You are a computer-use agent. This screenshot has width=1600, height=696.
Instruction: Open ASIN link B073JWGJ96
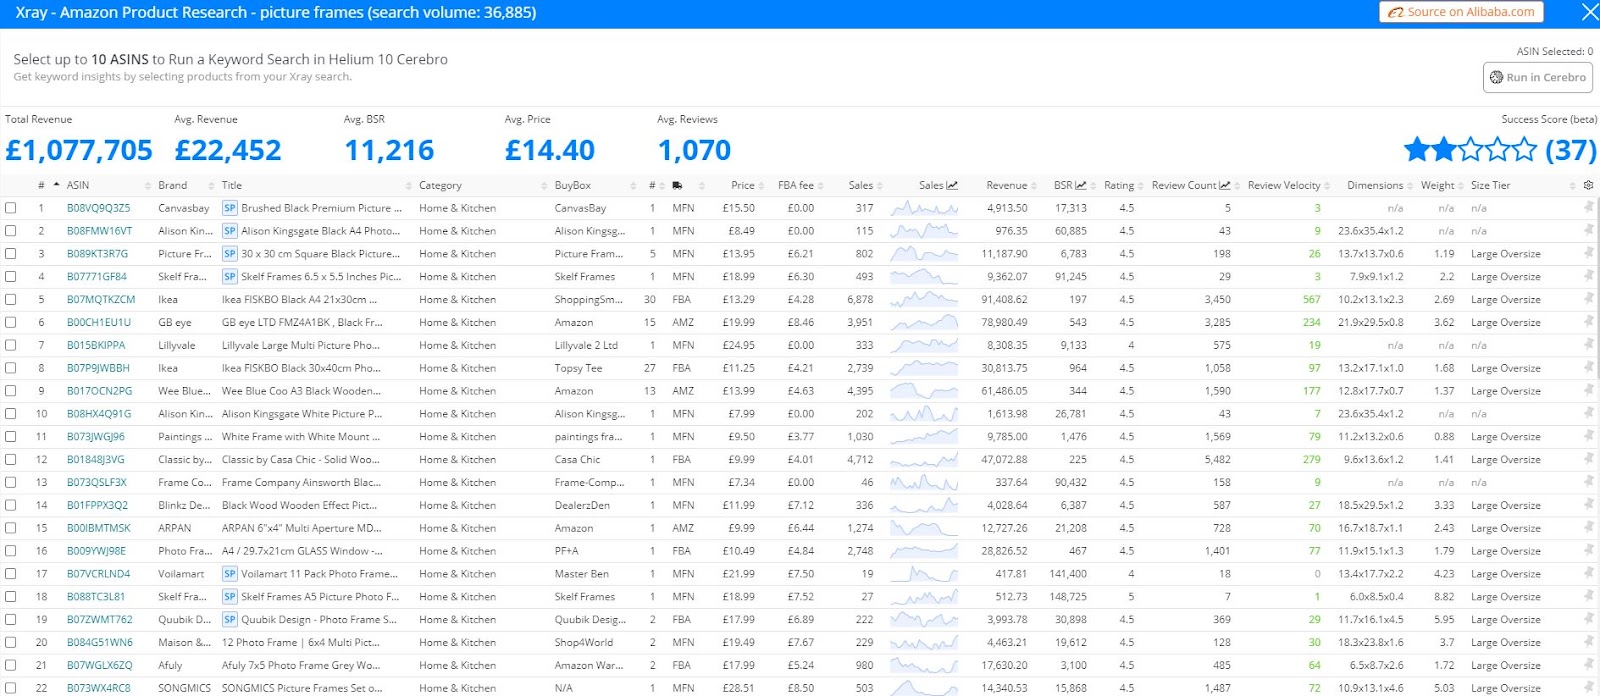tap(96, 437)
